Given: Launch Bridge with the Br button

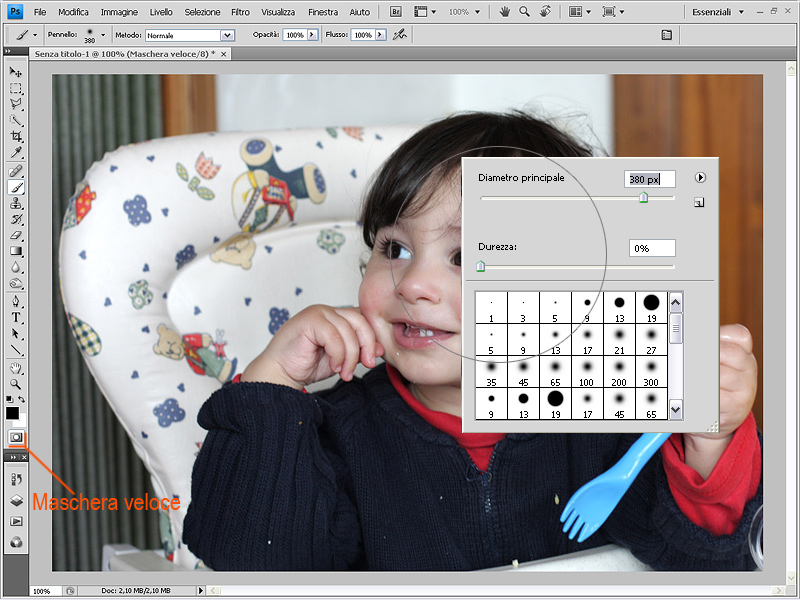Looking at the screenshot, I should click(x=396, y=12).
